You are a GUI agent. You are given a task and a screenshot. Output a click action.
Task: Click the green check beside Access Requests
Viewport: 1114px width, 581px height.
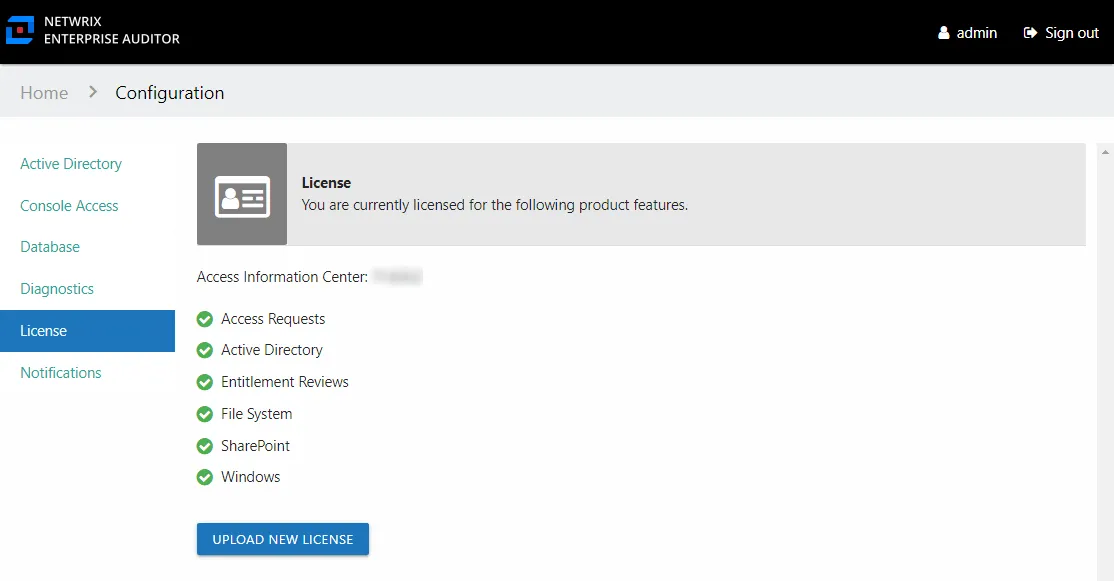205,320
